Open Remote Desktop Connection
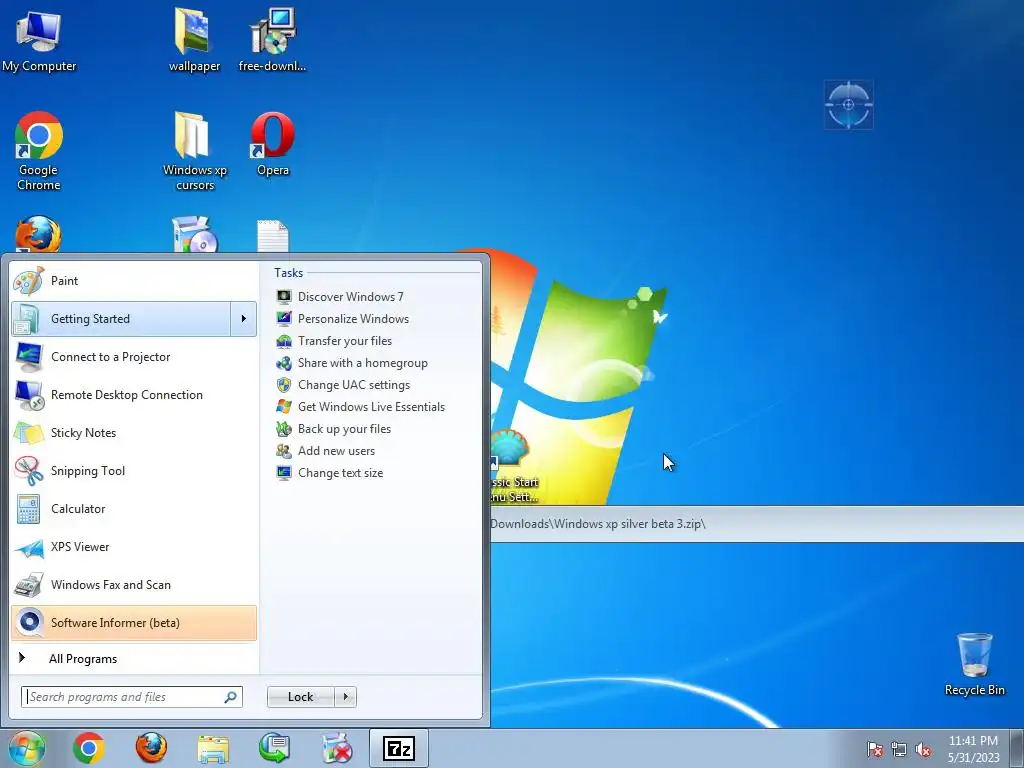The width and height of the screenshot is (1024, 768). (x=134, y=394)
